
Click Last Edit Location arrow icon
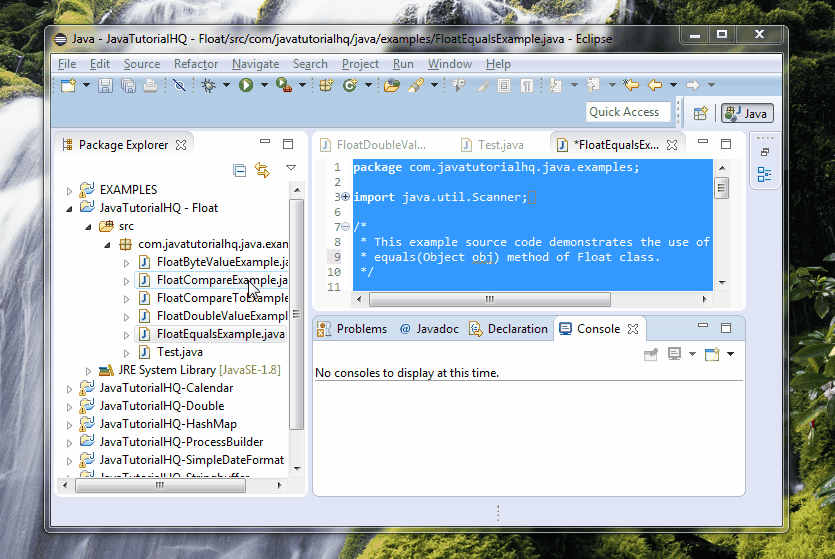631,85
